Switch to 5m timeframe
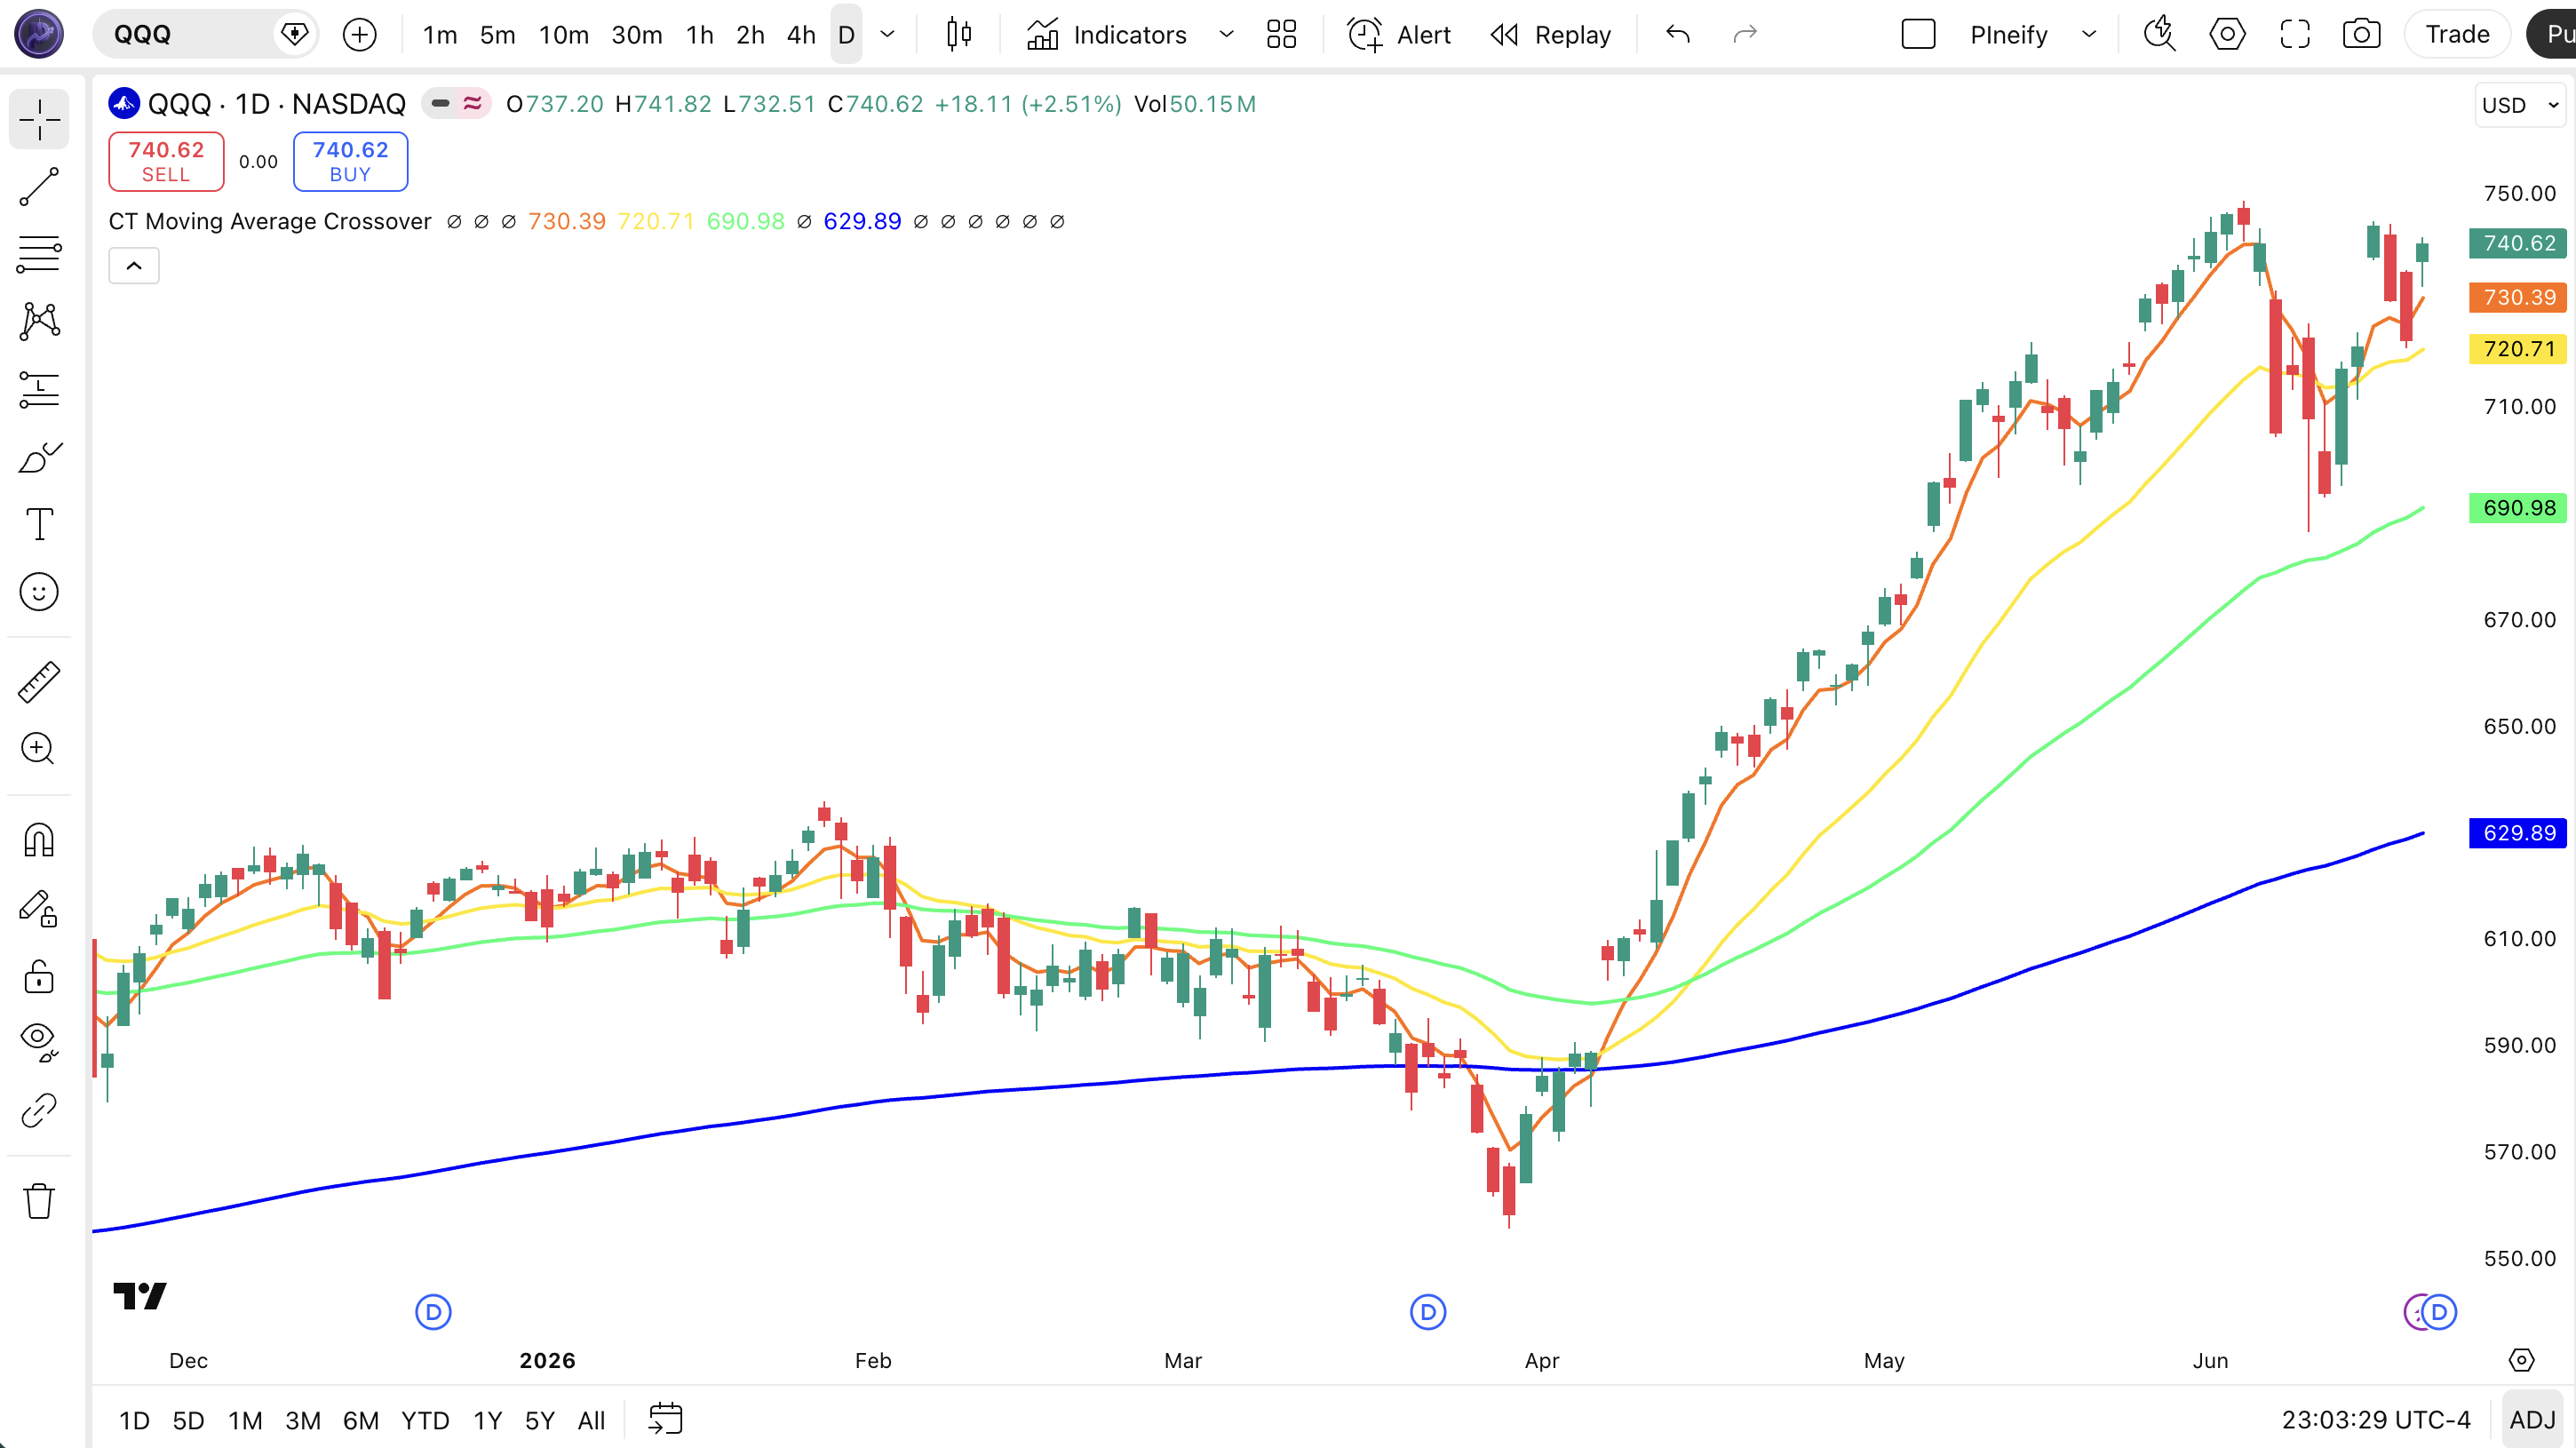The width and height of the screenshot is (2576, 1448). [497, 34]
